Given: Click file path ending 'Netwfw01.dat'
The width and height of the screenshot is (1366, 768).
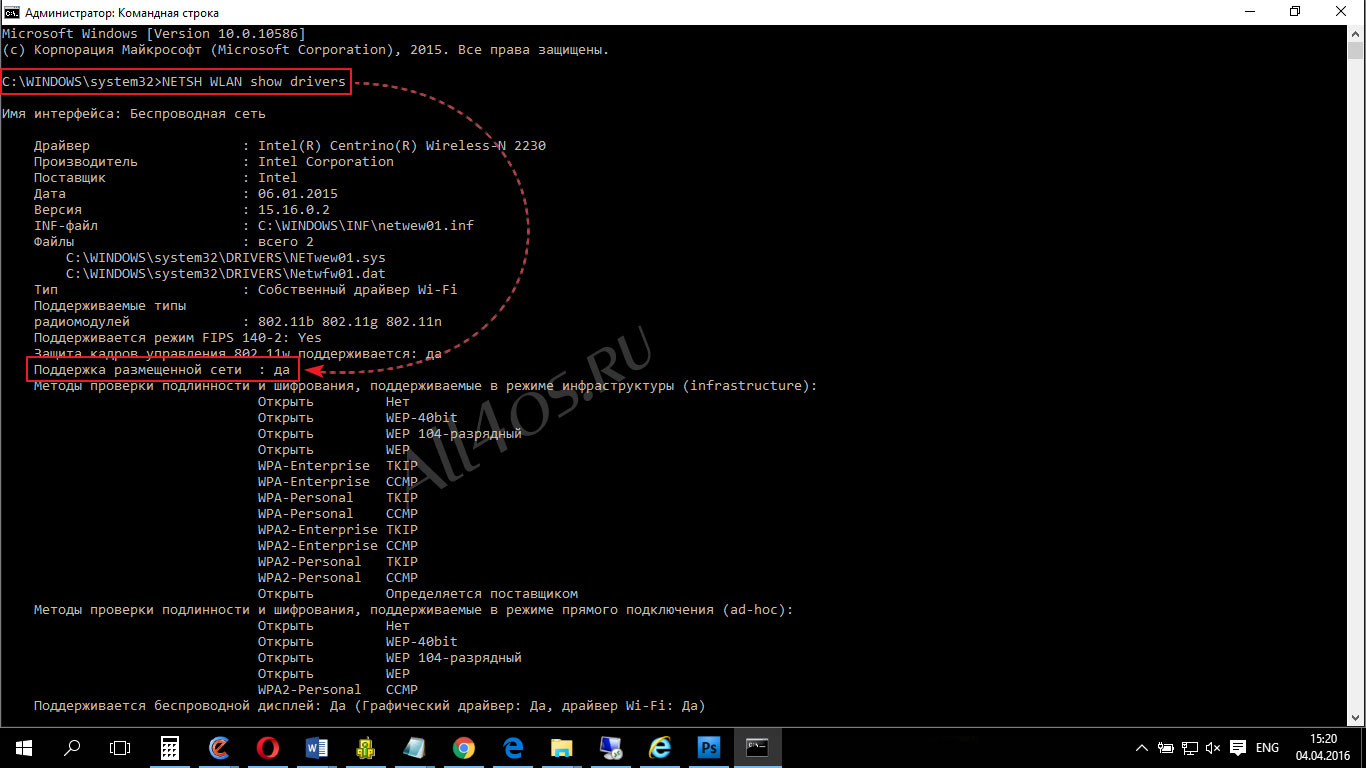Looking at the screenshot, I should point(226,274).
